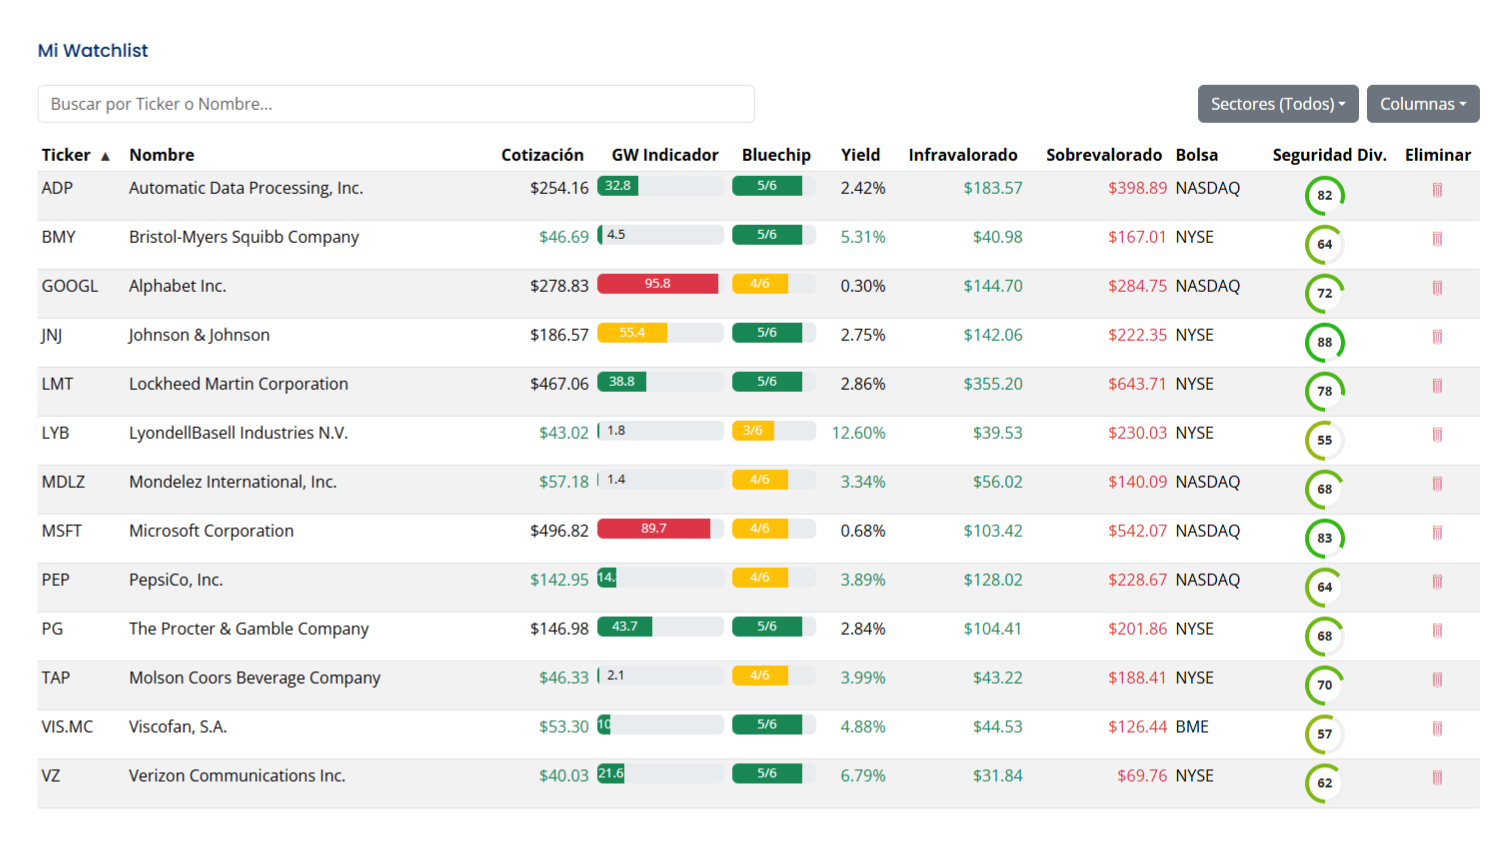The image size is (1500, 850).
Task: Click trash icon in PG row
Action: pos(1437,631)
